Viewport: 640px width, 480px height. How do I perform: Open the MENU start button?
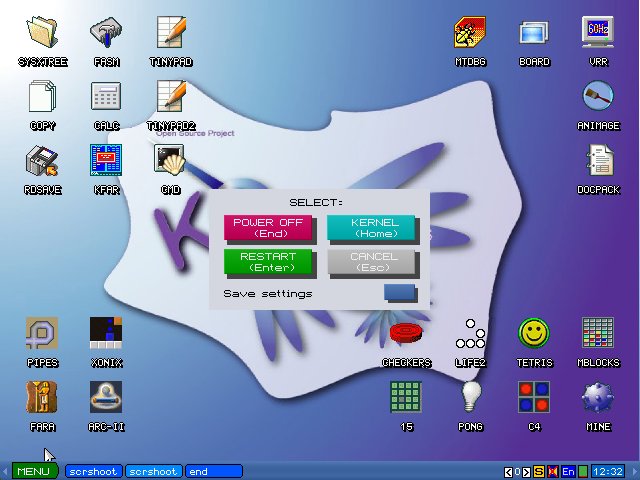[33, 471]
